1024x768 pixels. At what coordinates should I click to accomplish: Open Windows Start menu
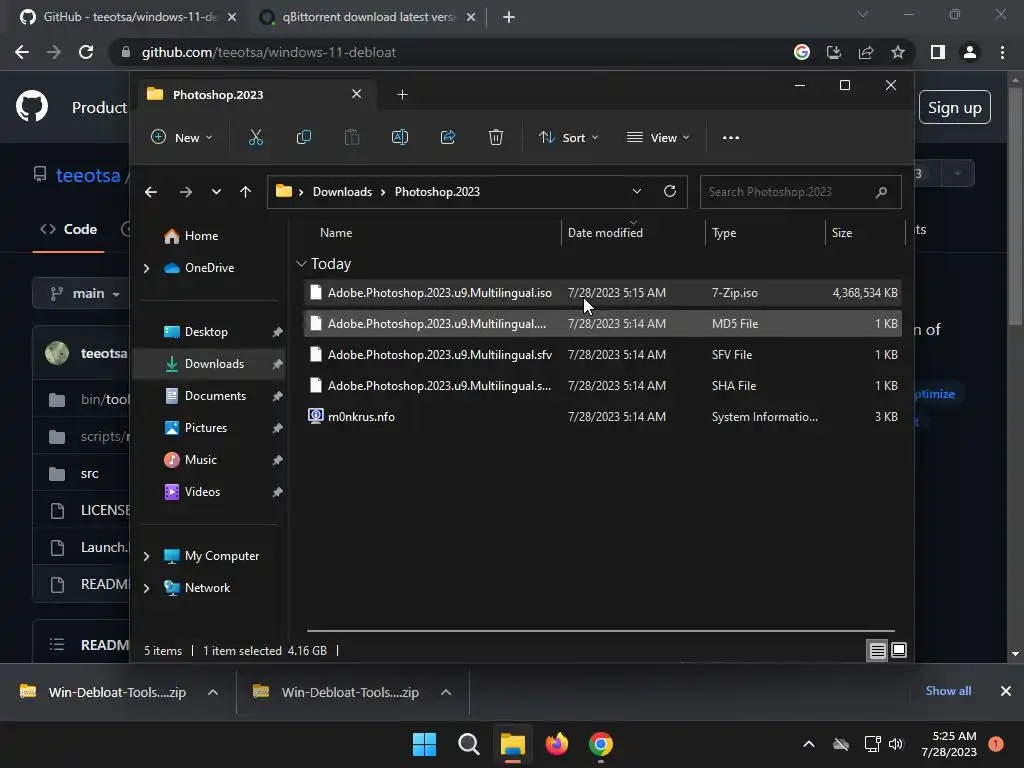pyautogui.click(x=424, y=744)
